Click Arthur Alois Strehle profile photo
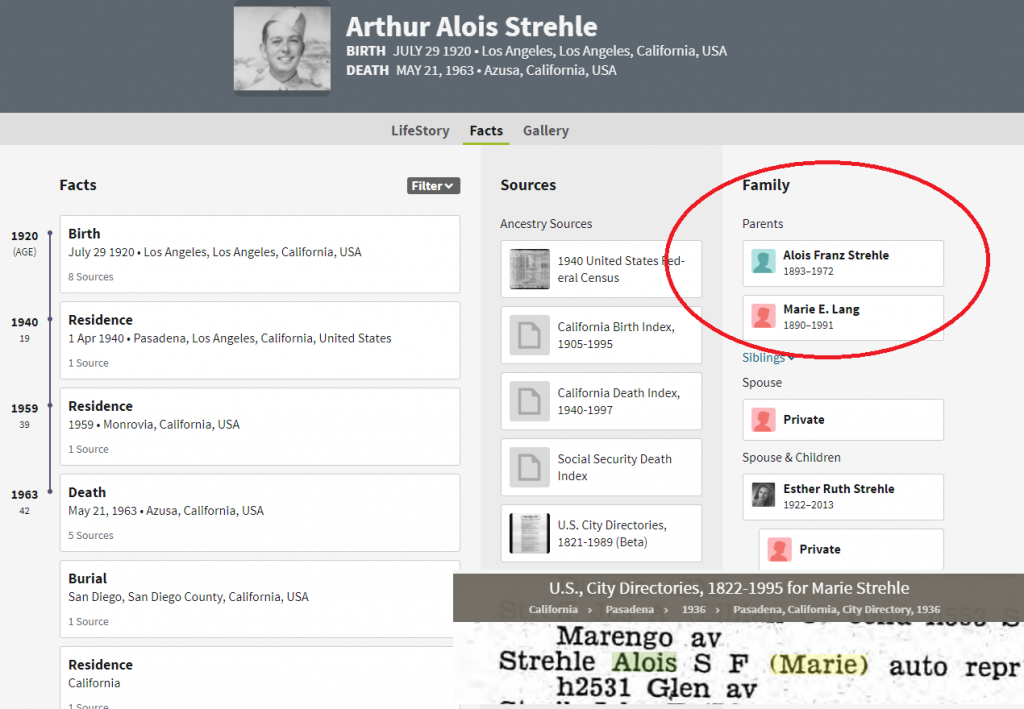Image resolution: width=1024 pixels, height=709 pixels. [282, 51]
